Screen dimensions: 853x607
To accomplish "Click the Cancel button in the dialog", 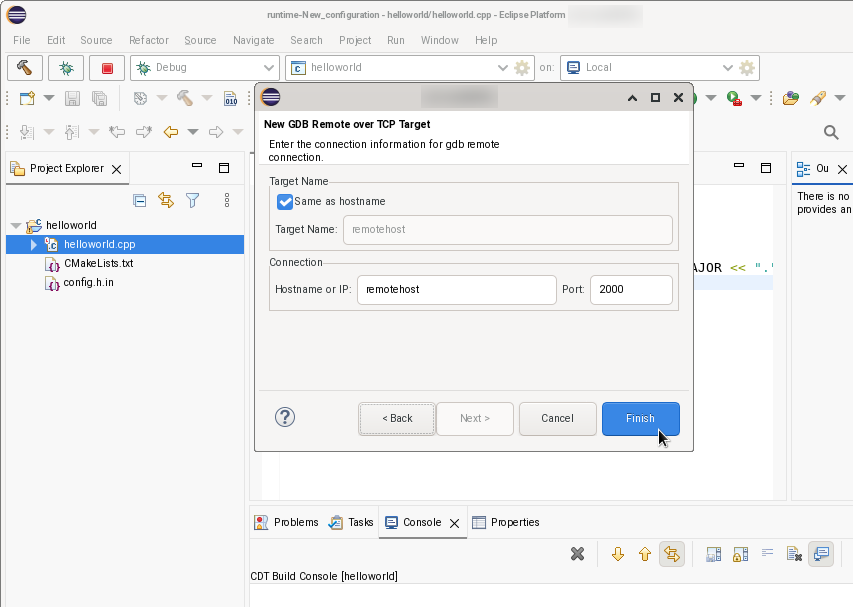I will 557,419.
